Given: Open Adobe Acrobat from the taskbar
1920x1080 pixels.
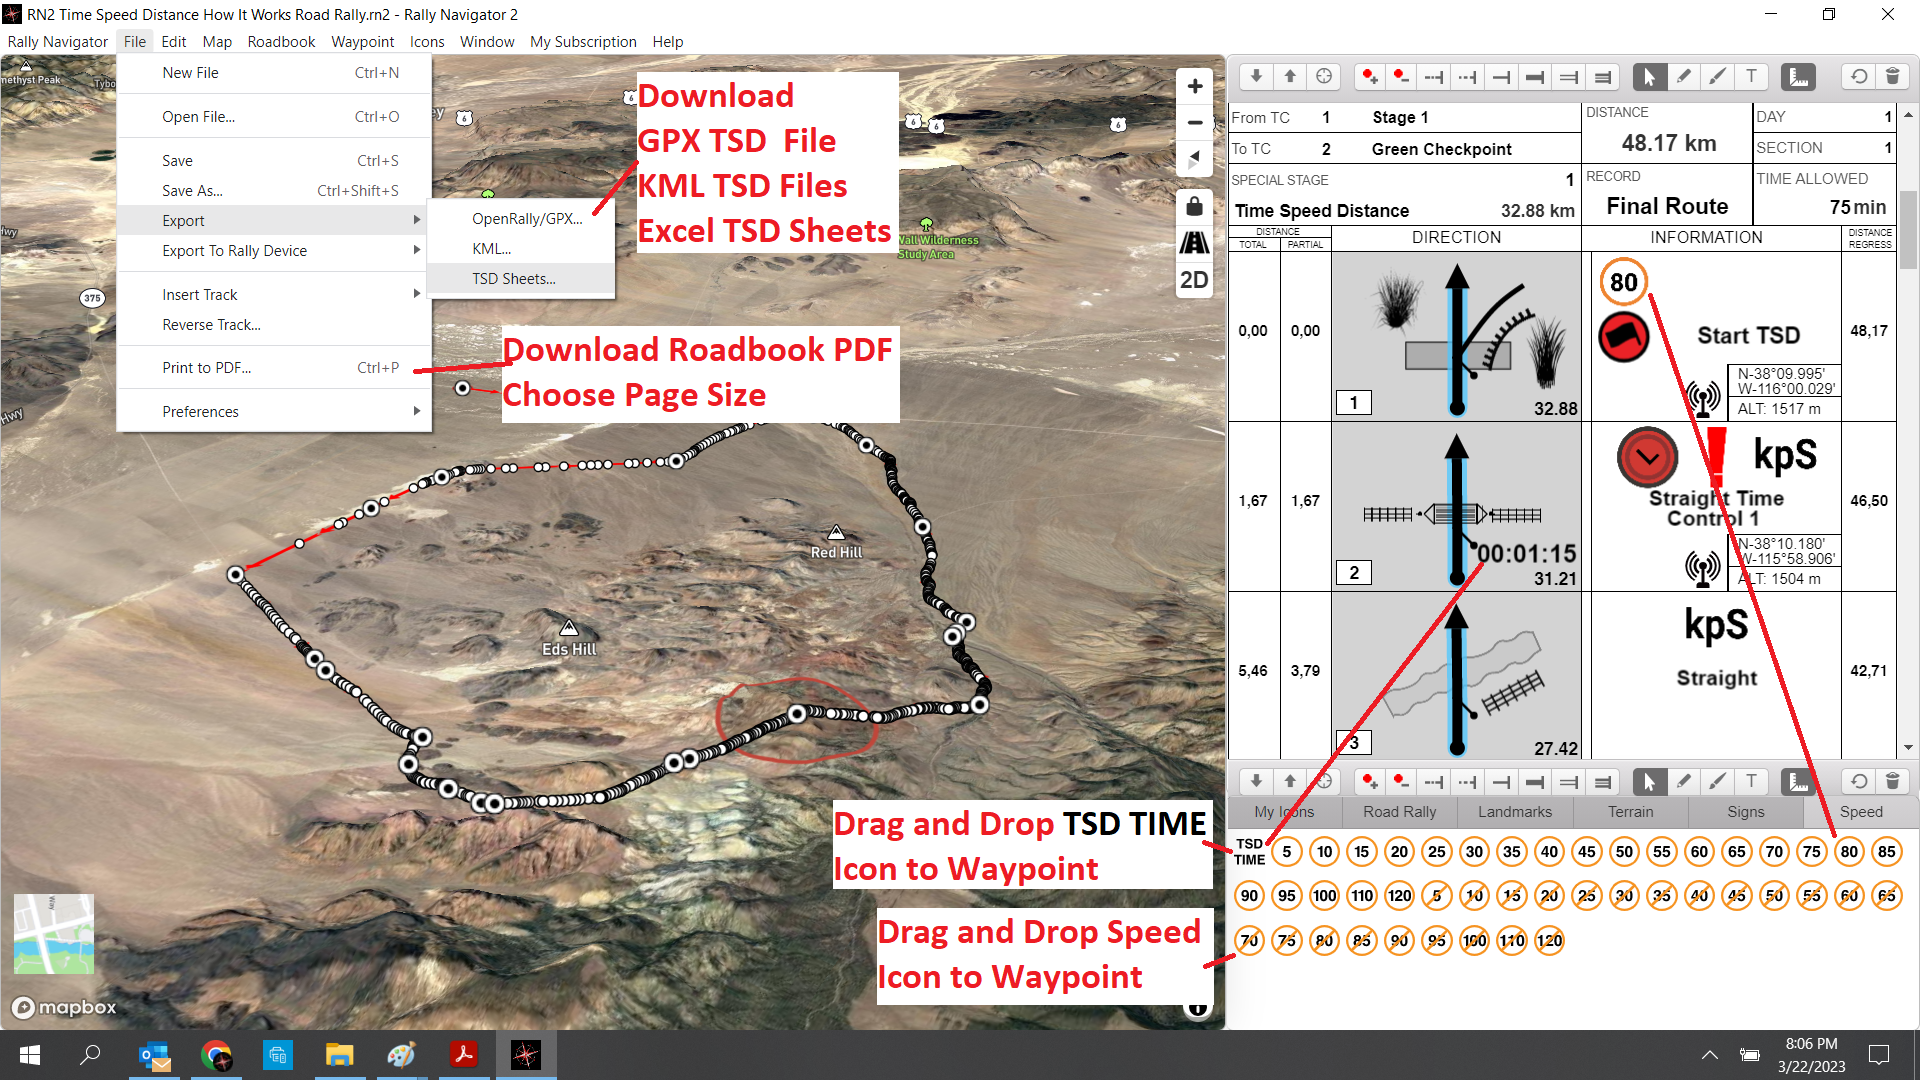Looking at the screenshot, I should [x=464, y=1055].
